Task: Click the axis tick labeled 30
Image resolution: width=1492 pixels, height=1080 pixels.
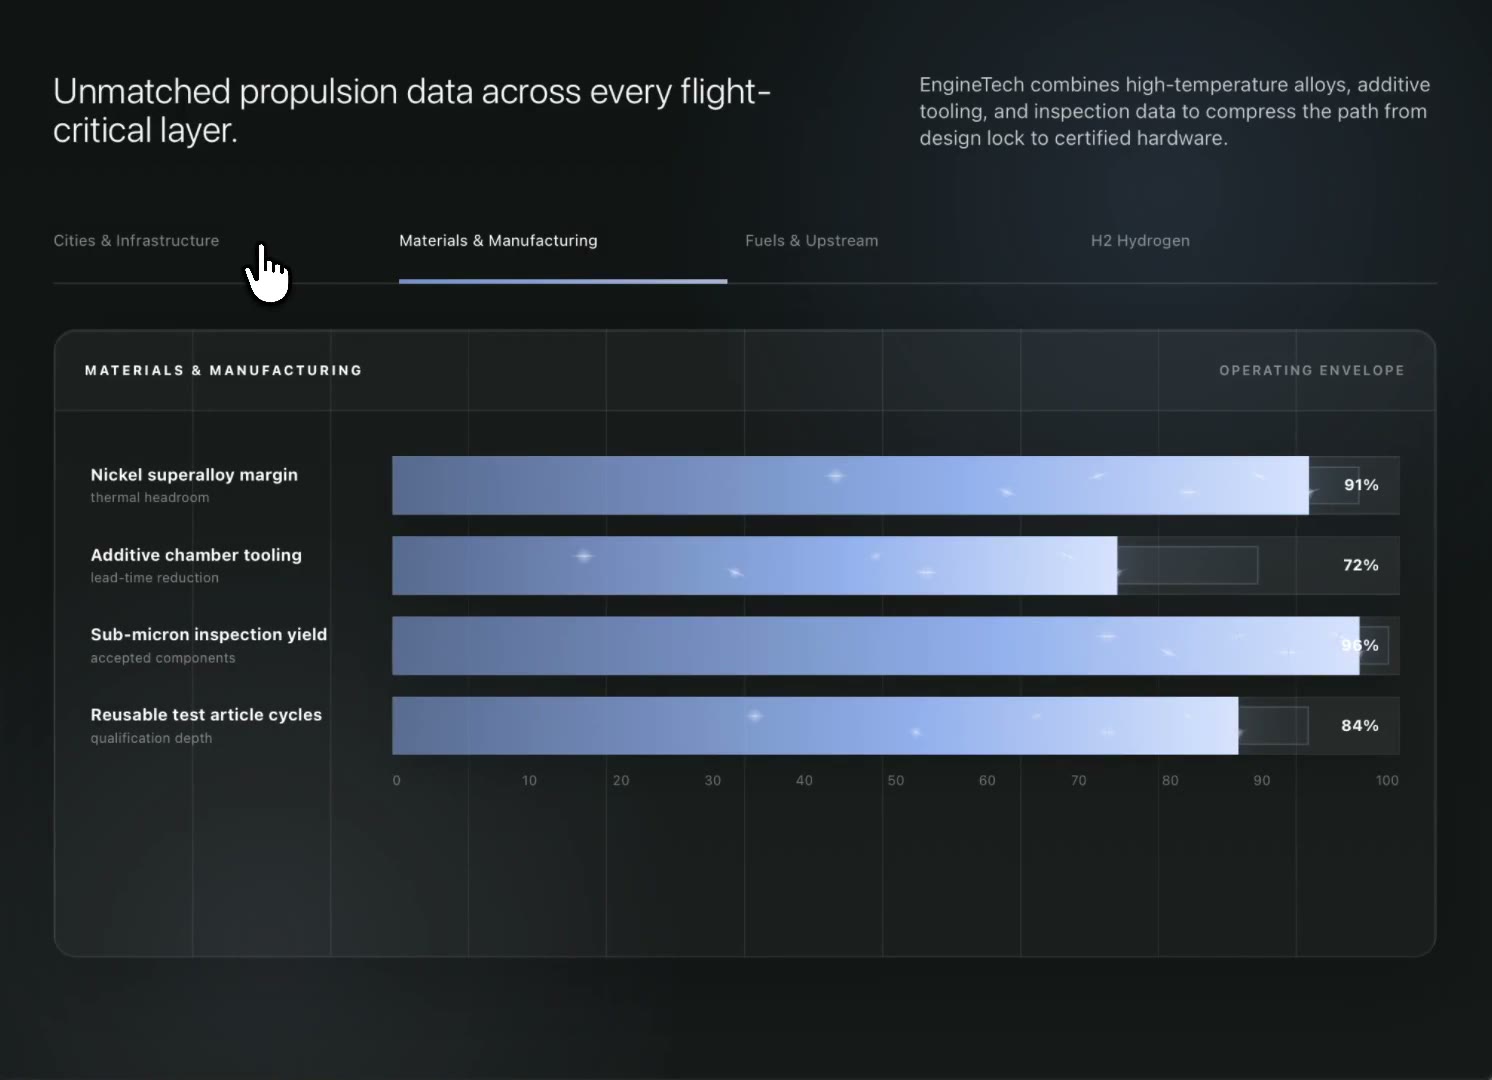Action: coord(713,780)
